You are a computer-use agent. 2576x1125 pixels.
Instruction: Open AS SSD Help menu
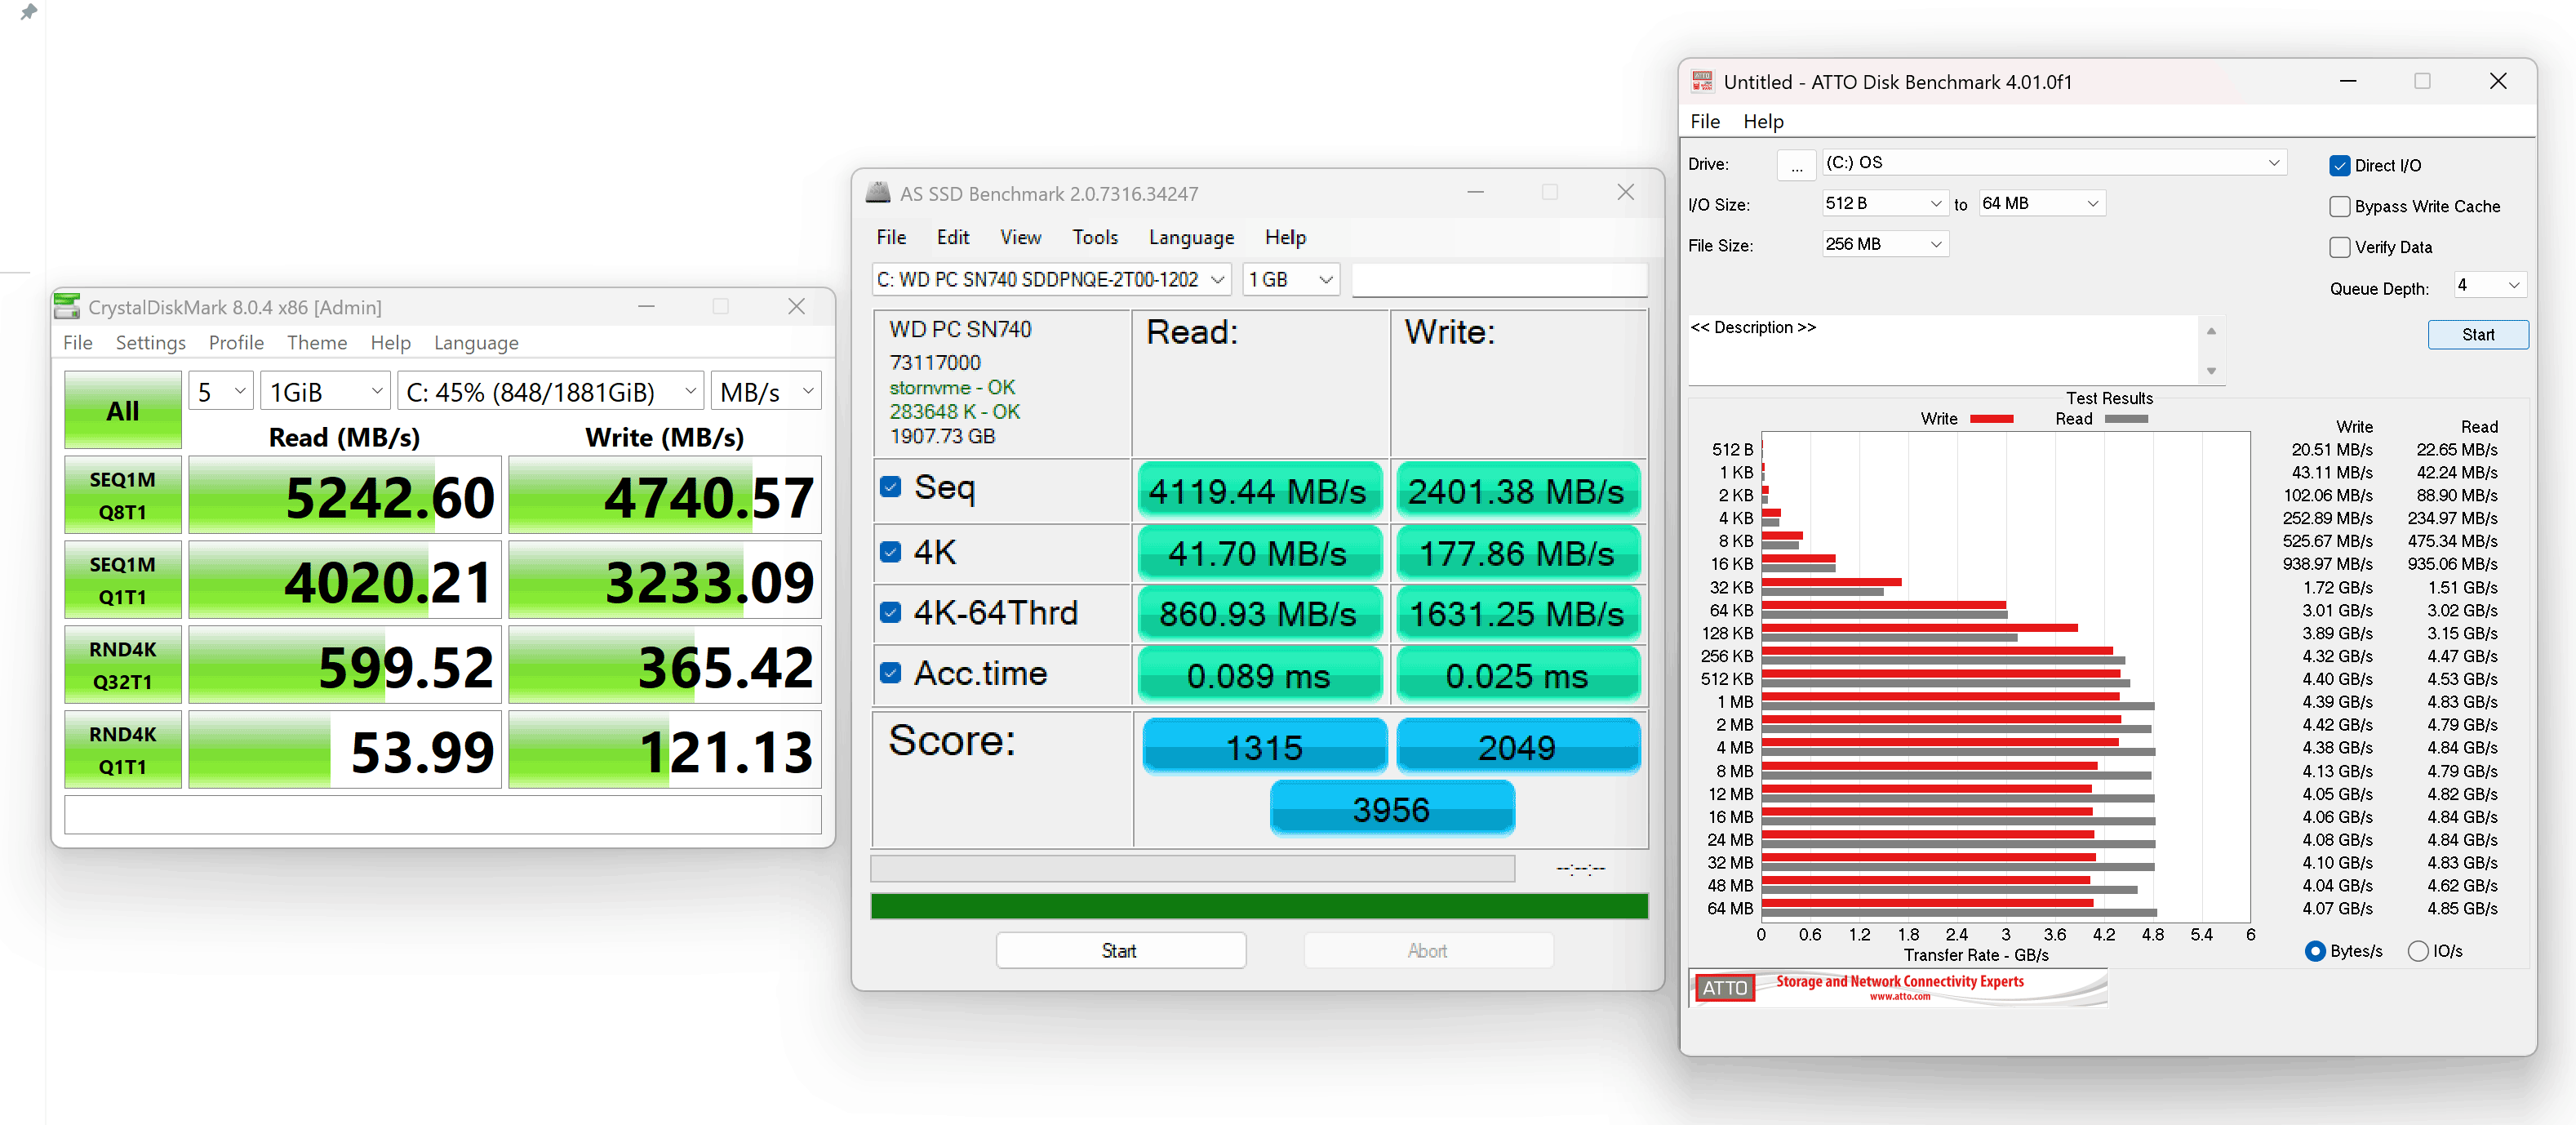click(1285, 237)
